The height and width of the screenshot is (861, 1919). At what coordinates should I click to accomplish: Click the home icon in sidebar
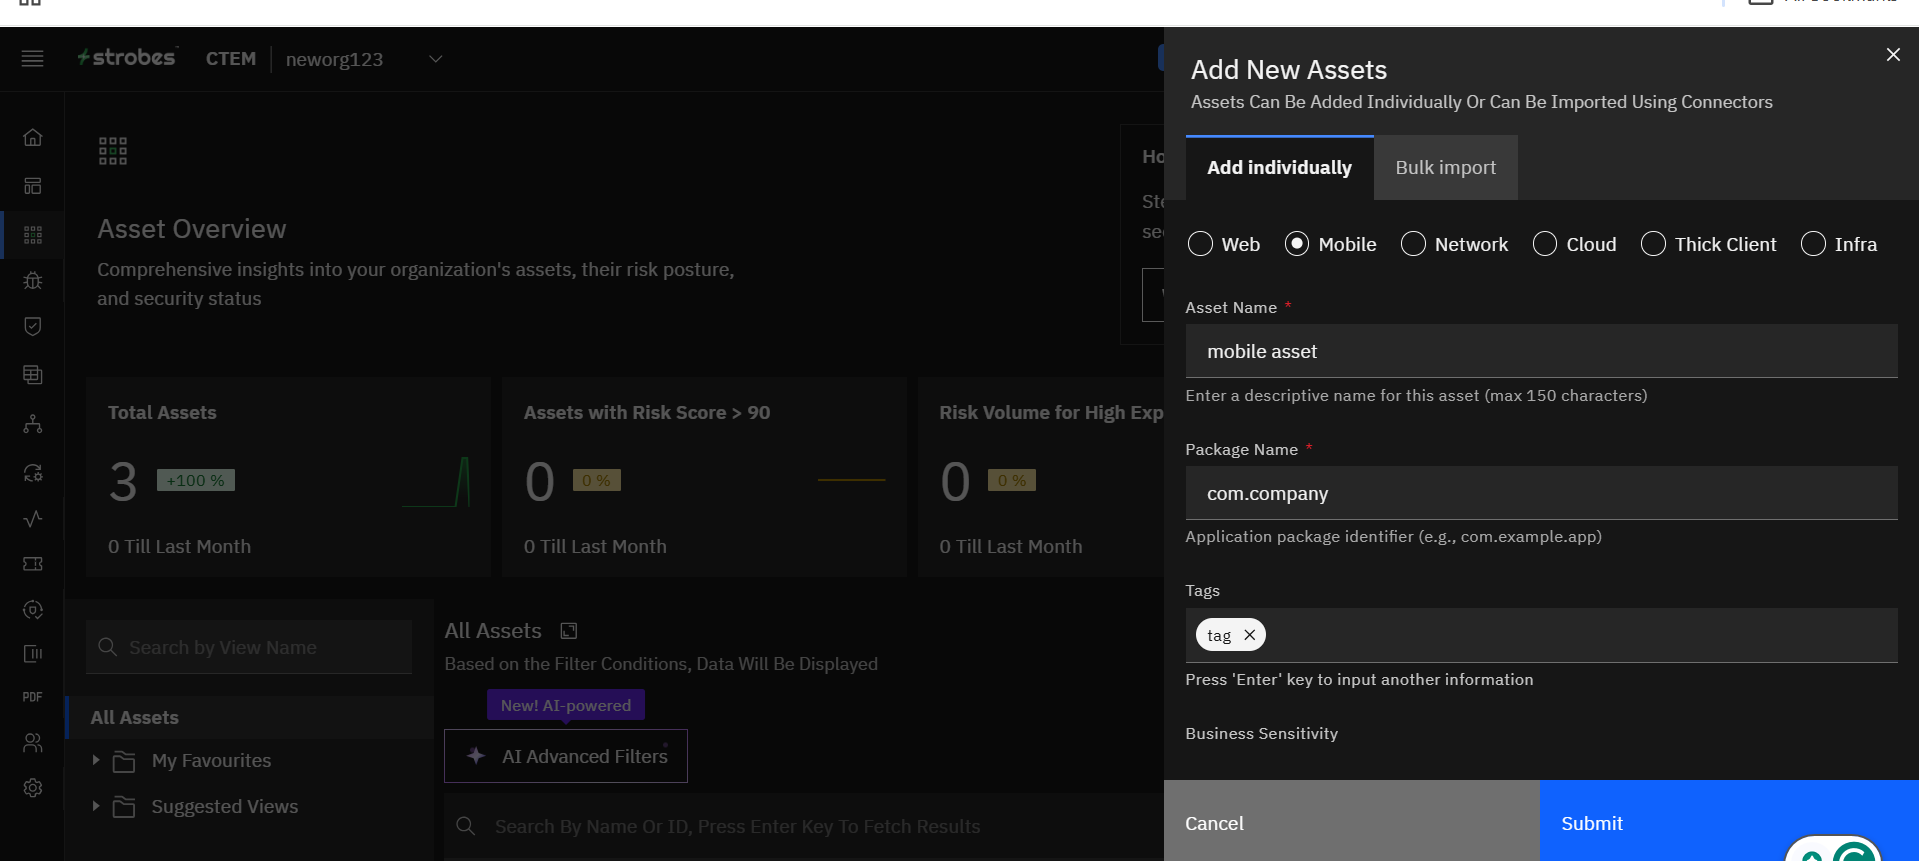[33, 137]
